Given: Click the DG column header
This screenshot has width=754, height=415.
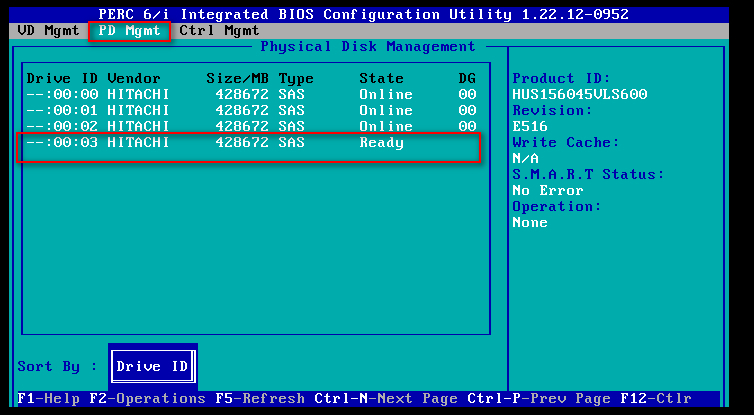Looking at the screenshot, I should click(467, 79).
